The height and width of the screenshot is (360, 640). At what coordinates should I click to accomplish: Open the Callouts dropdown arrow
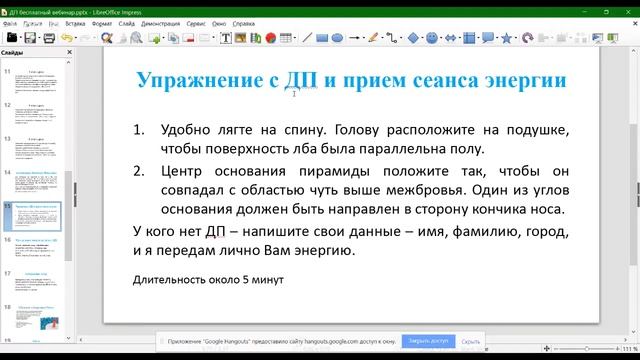tap(497, 38)
